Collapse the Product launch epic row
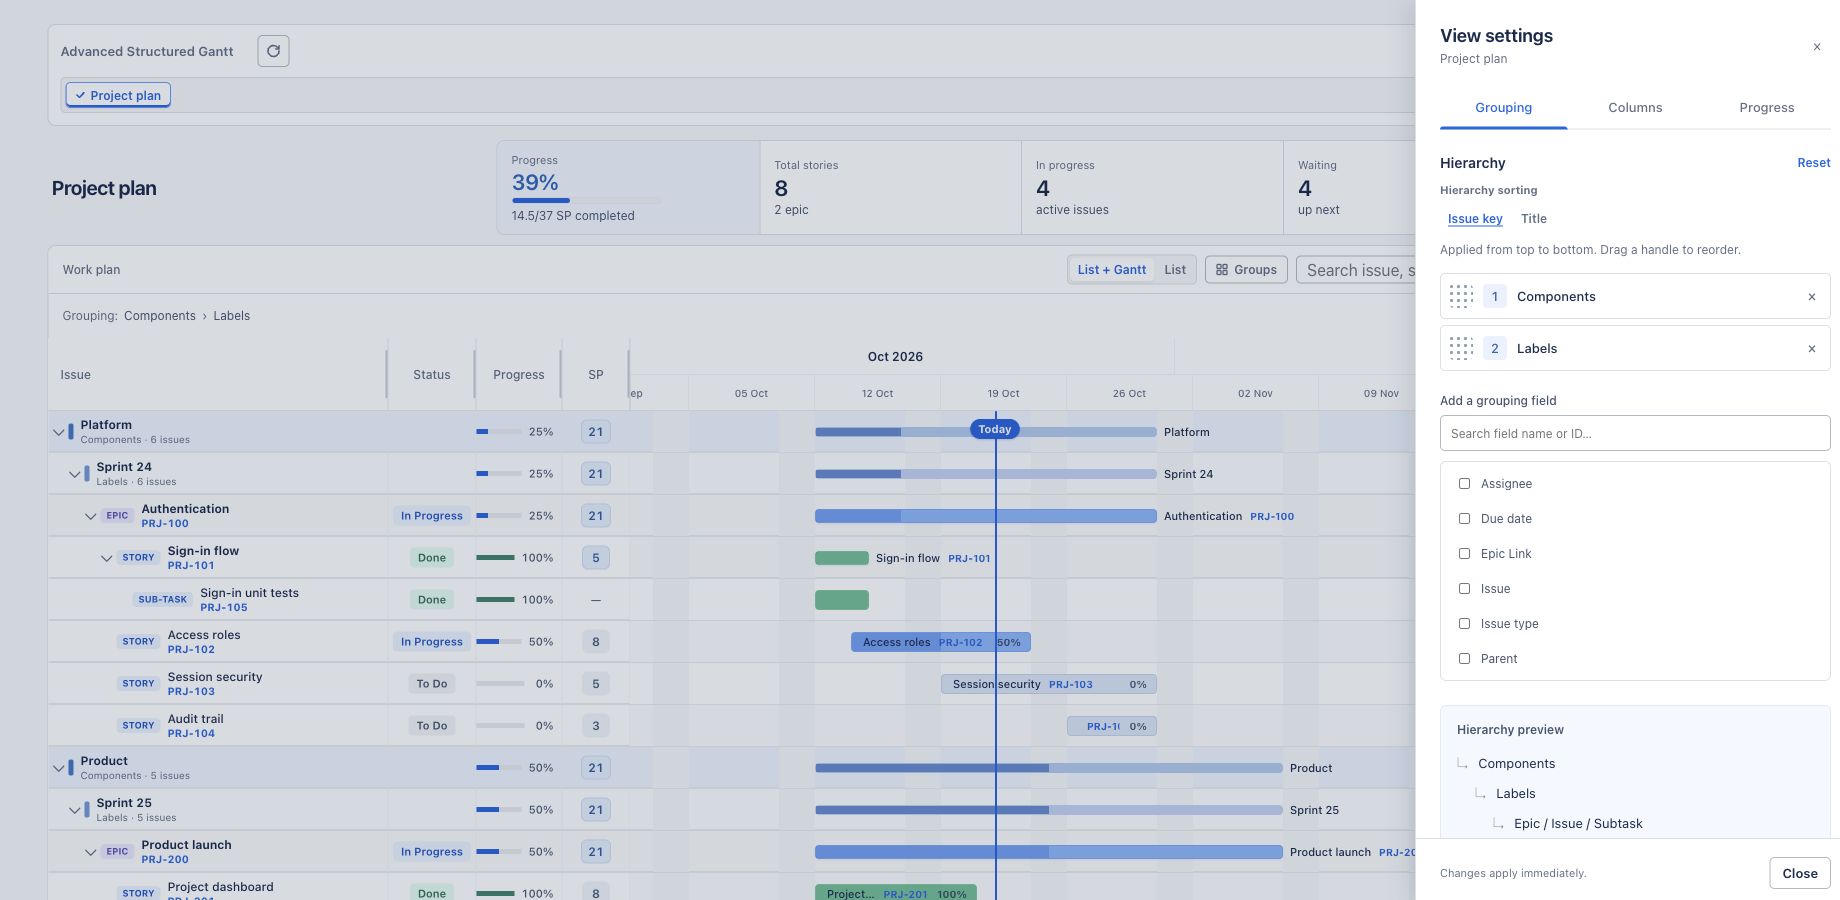1840x900 pixels. tap(90, 852)
